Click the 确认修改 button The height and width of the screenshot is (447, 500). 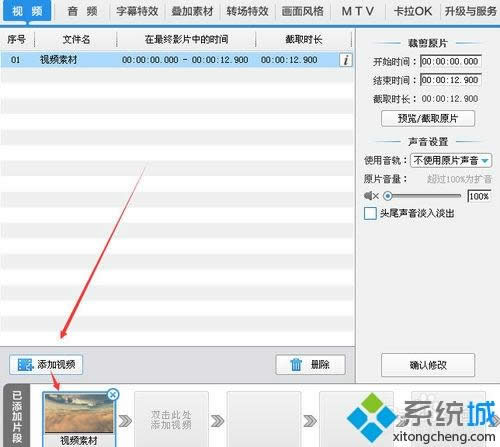tap(428, 365)
